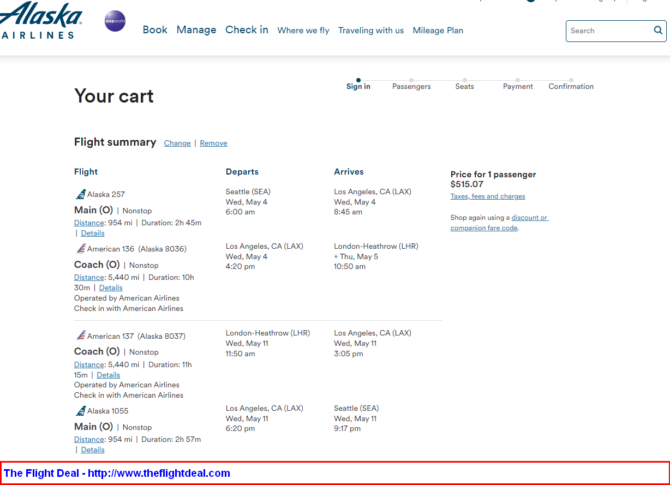This screenshot has width=670, height=485.
Task: Click the Arrives column header
Action: point(349,172)
